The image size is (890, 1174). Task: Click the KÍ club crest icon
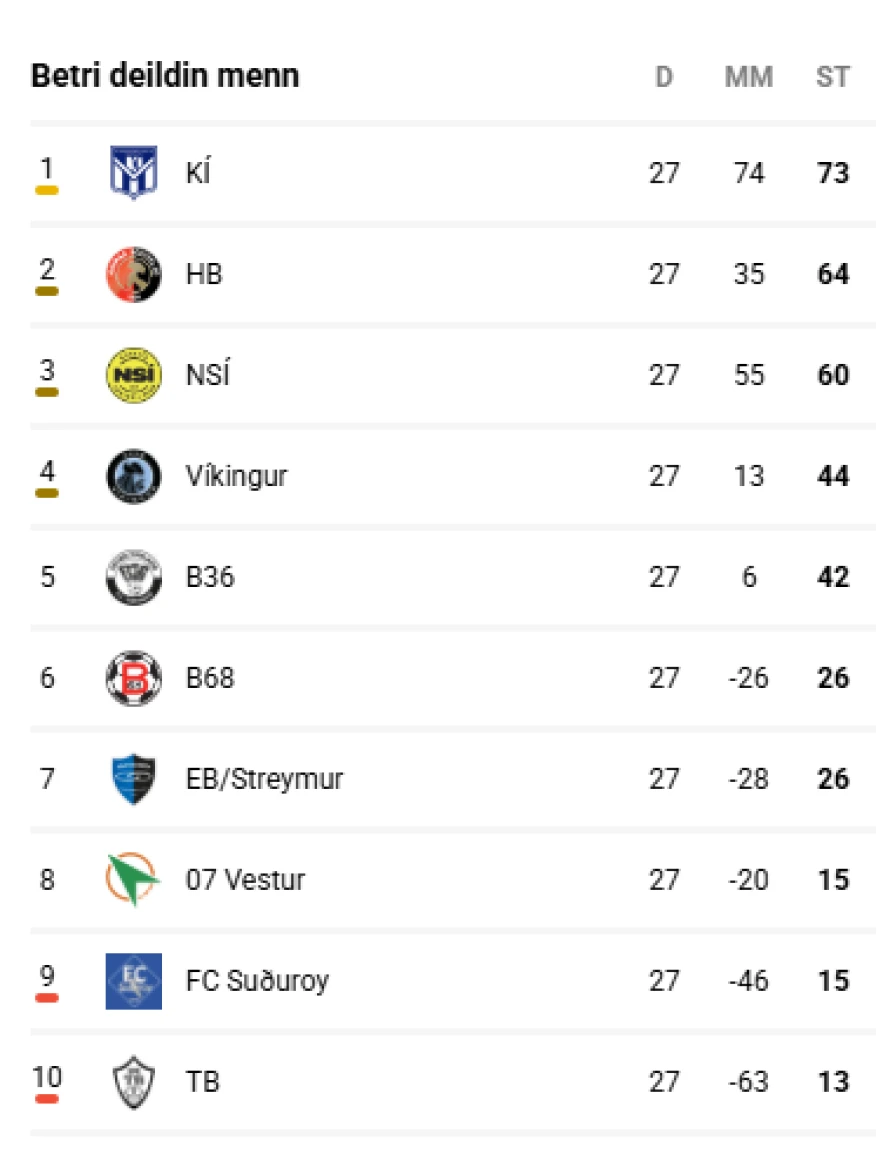tap(133, 173)
